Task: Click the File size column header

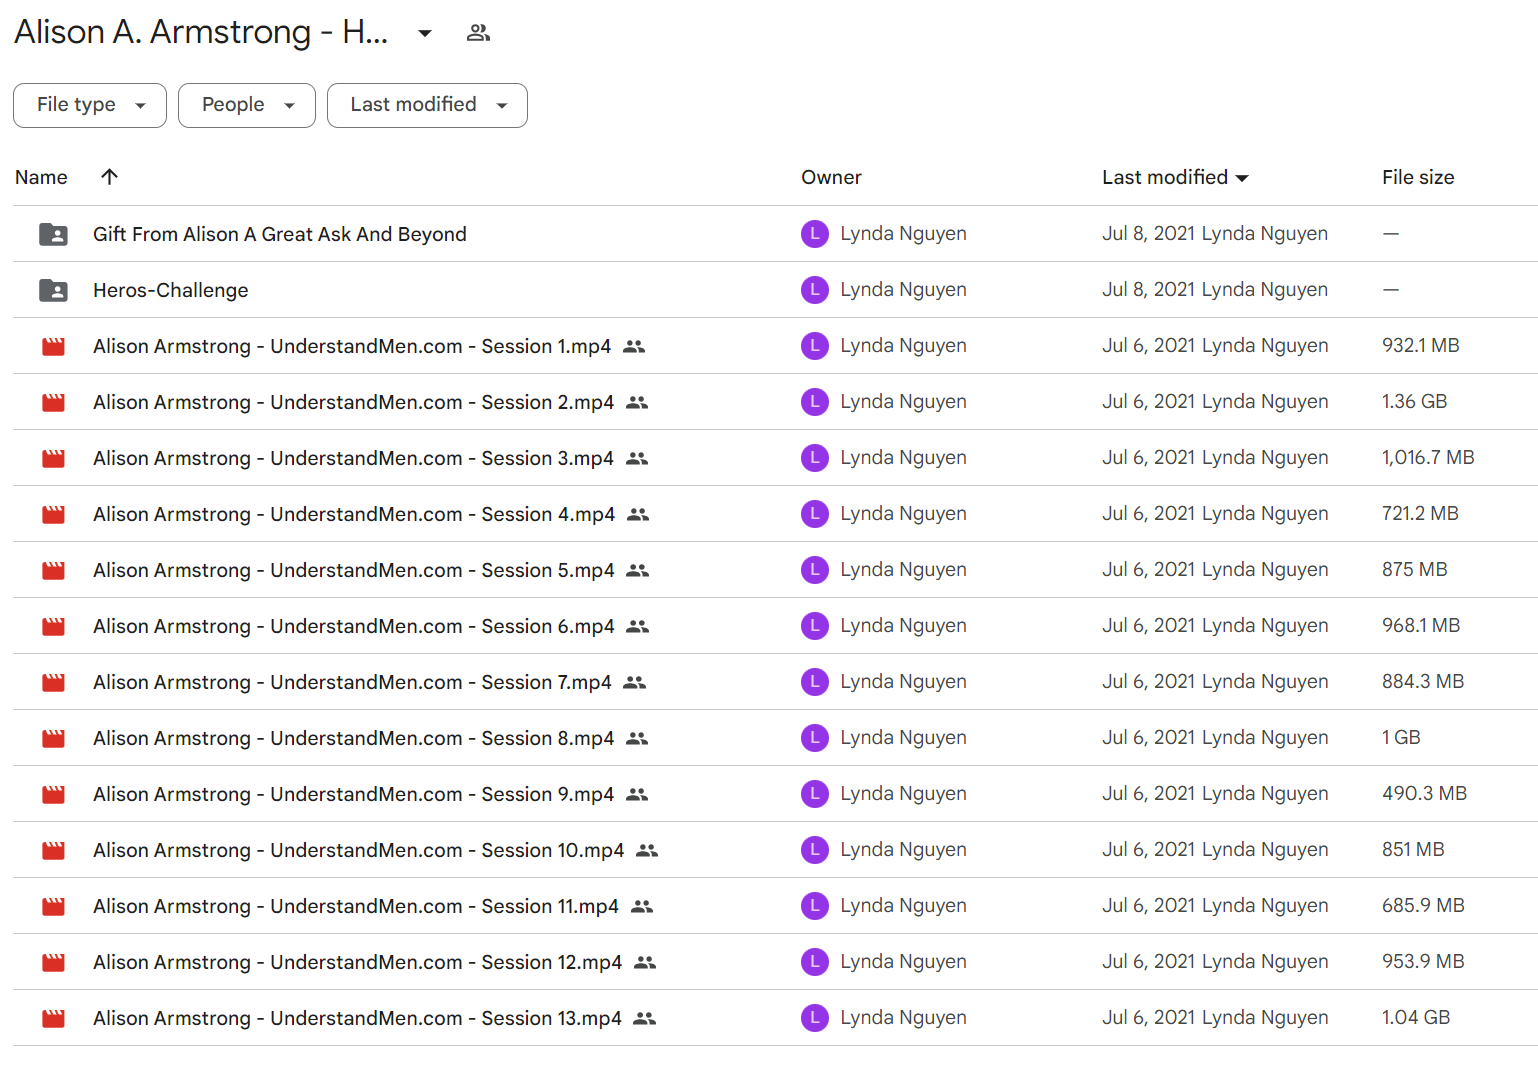Action: pos(1418,177)
